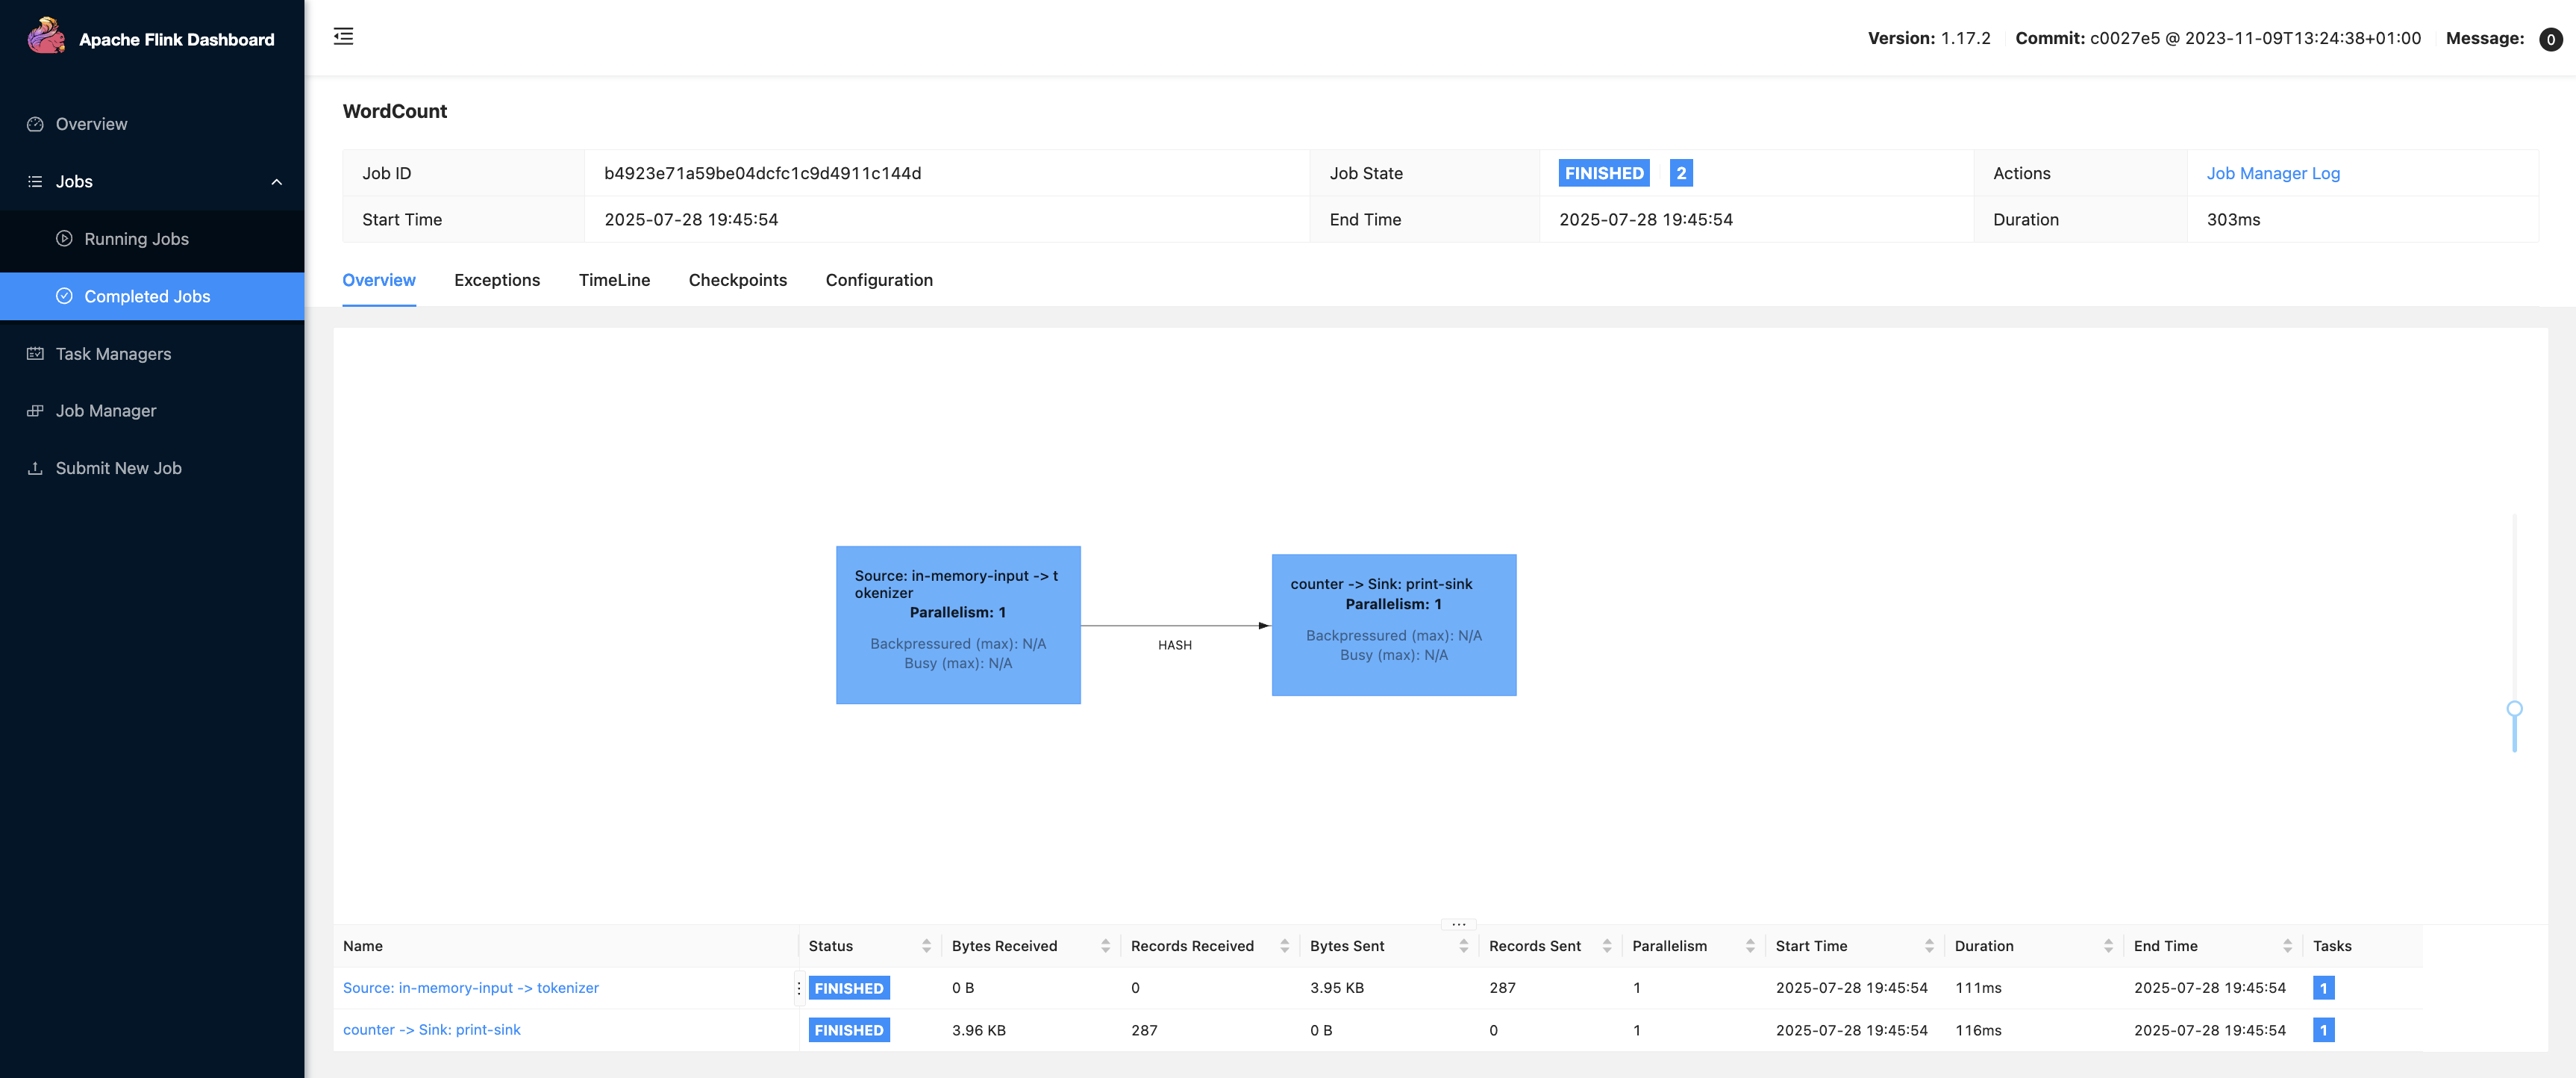This screenshot has height=1078, width=2576.
Task: Click FINISHED status tag in tokenizer row
Action: (x=848, y=988)
